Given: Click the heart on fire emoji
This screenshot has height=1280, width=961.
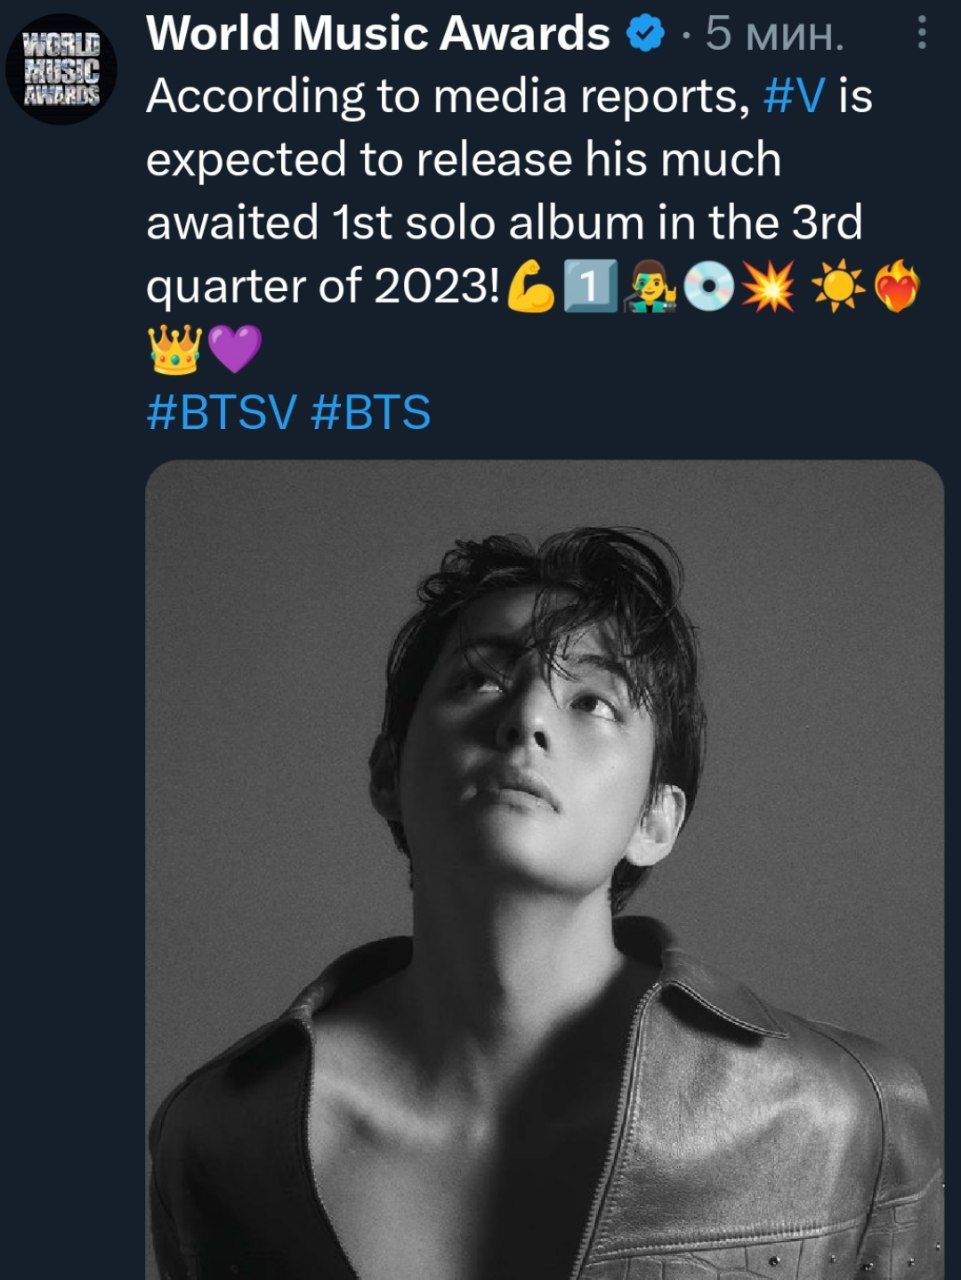Looking at the screenshot, I should coord(896,289).
